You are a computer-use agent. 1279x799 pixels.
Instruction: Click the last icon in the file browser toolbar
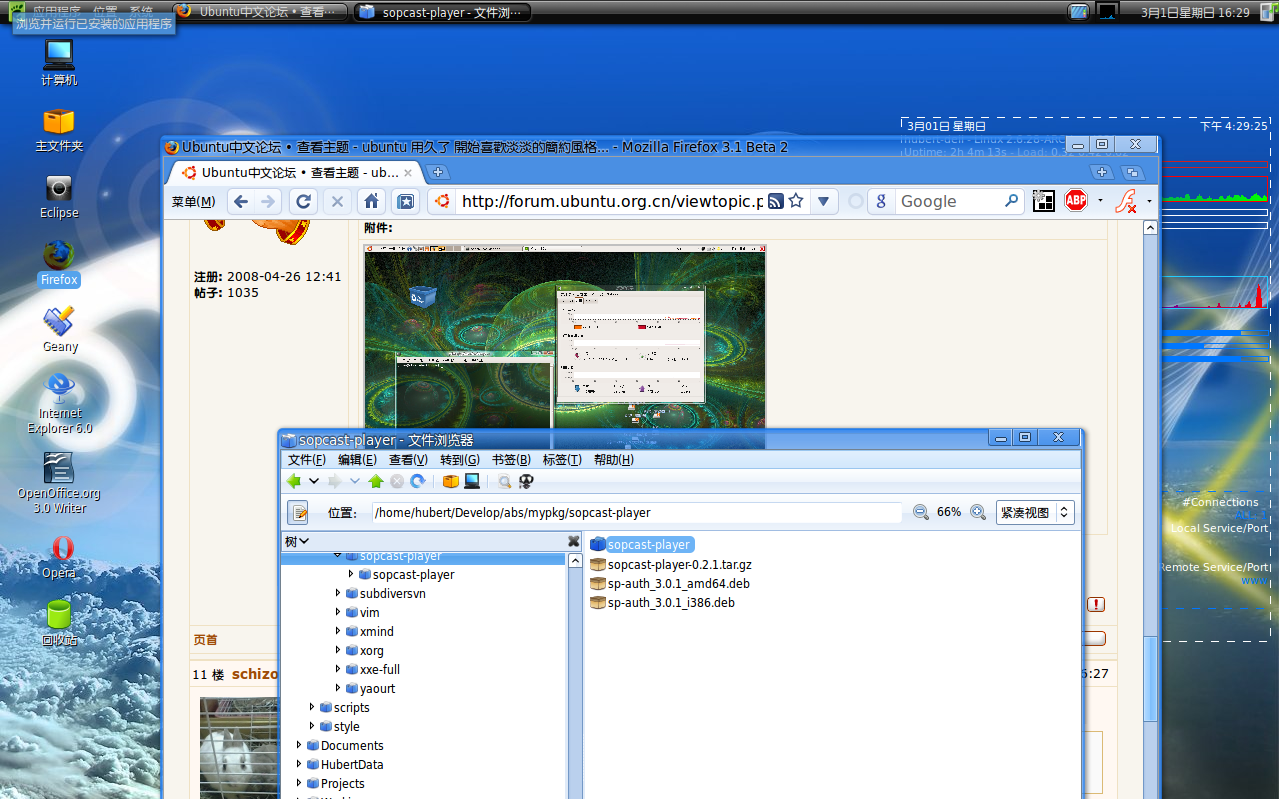[x=526, y=481]
